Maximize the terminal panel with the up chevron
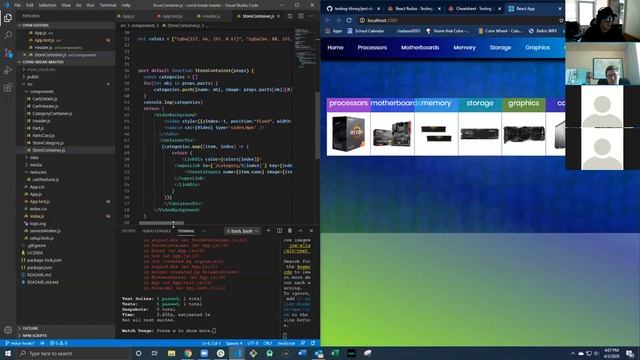640x360 pixels. point(300,231)
